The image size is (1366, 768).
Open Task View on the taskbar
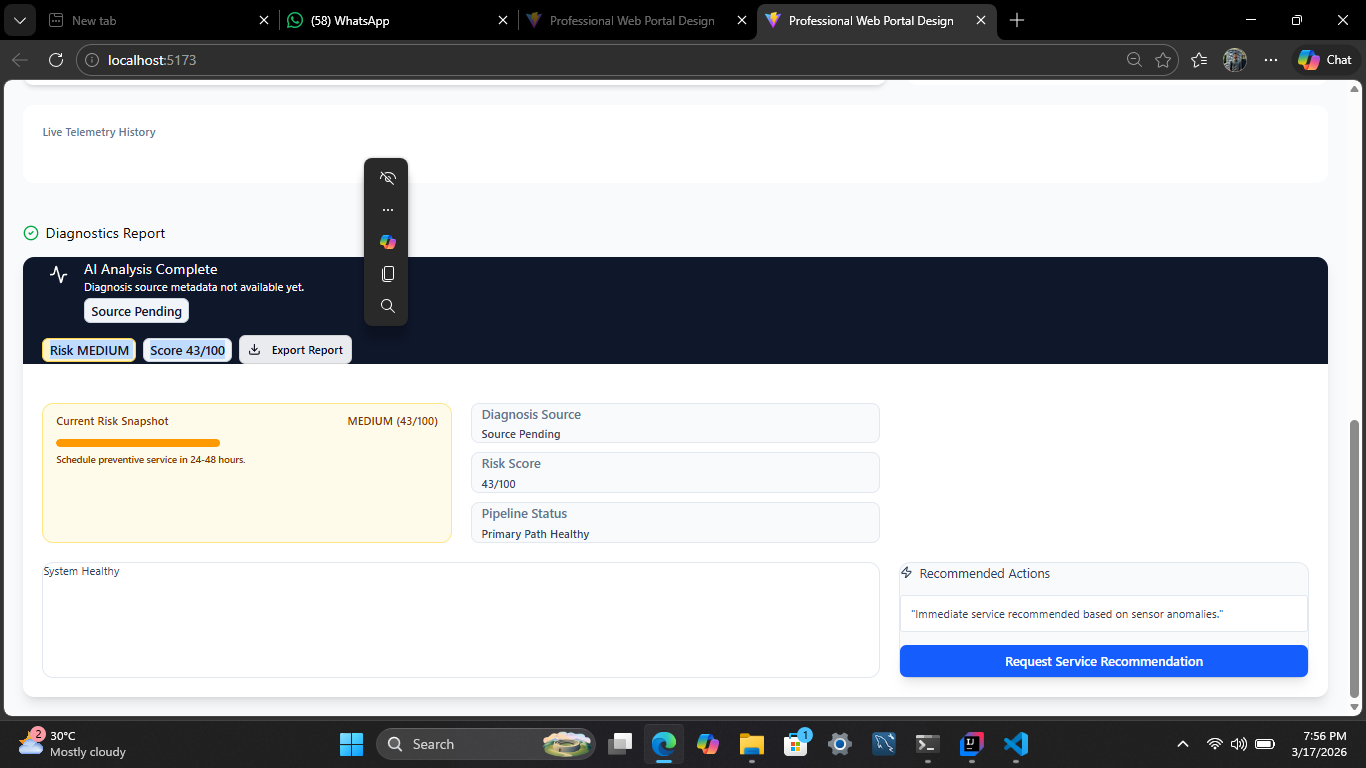(x=620, y=744)
